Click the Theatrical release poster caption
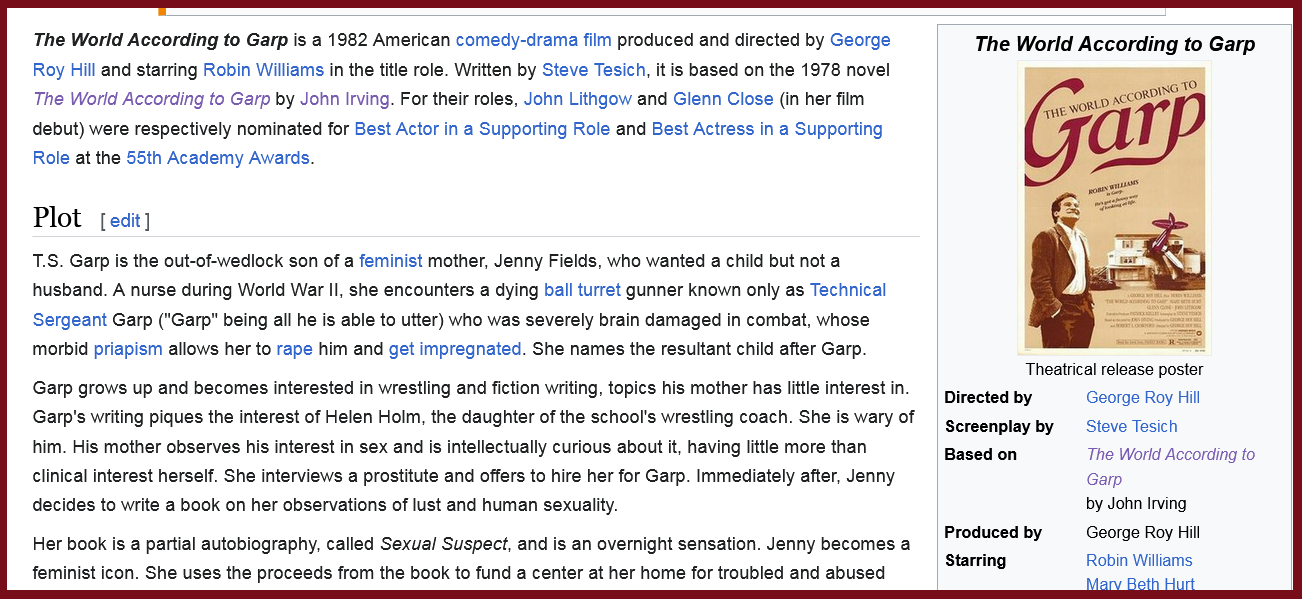1302x599 pixels. [1114, 370]
